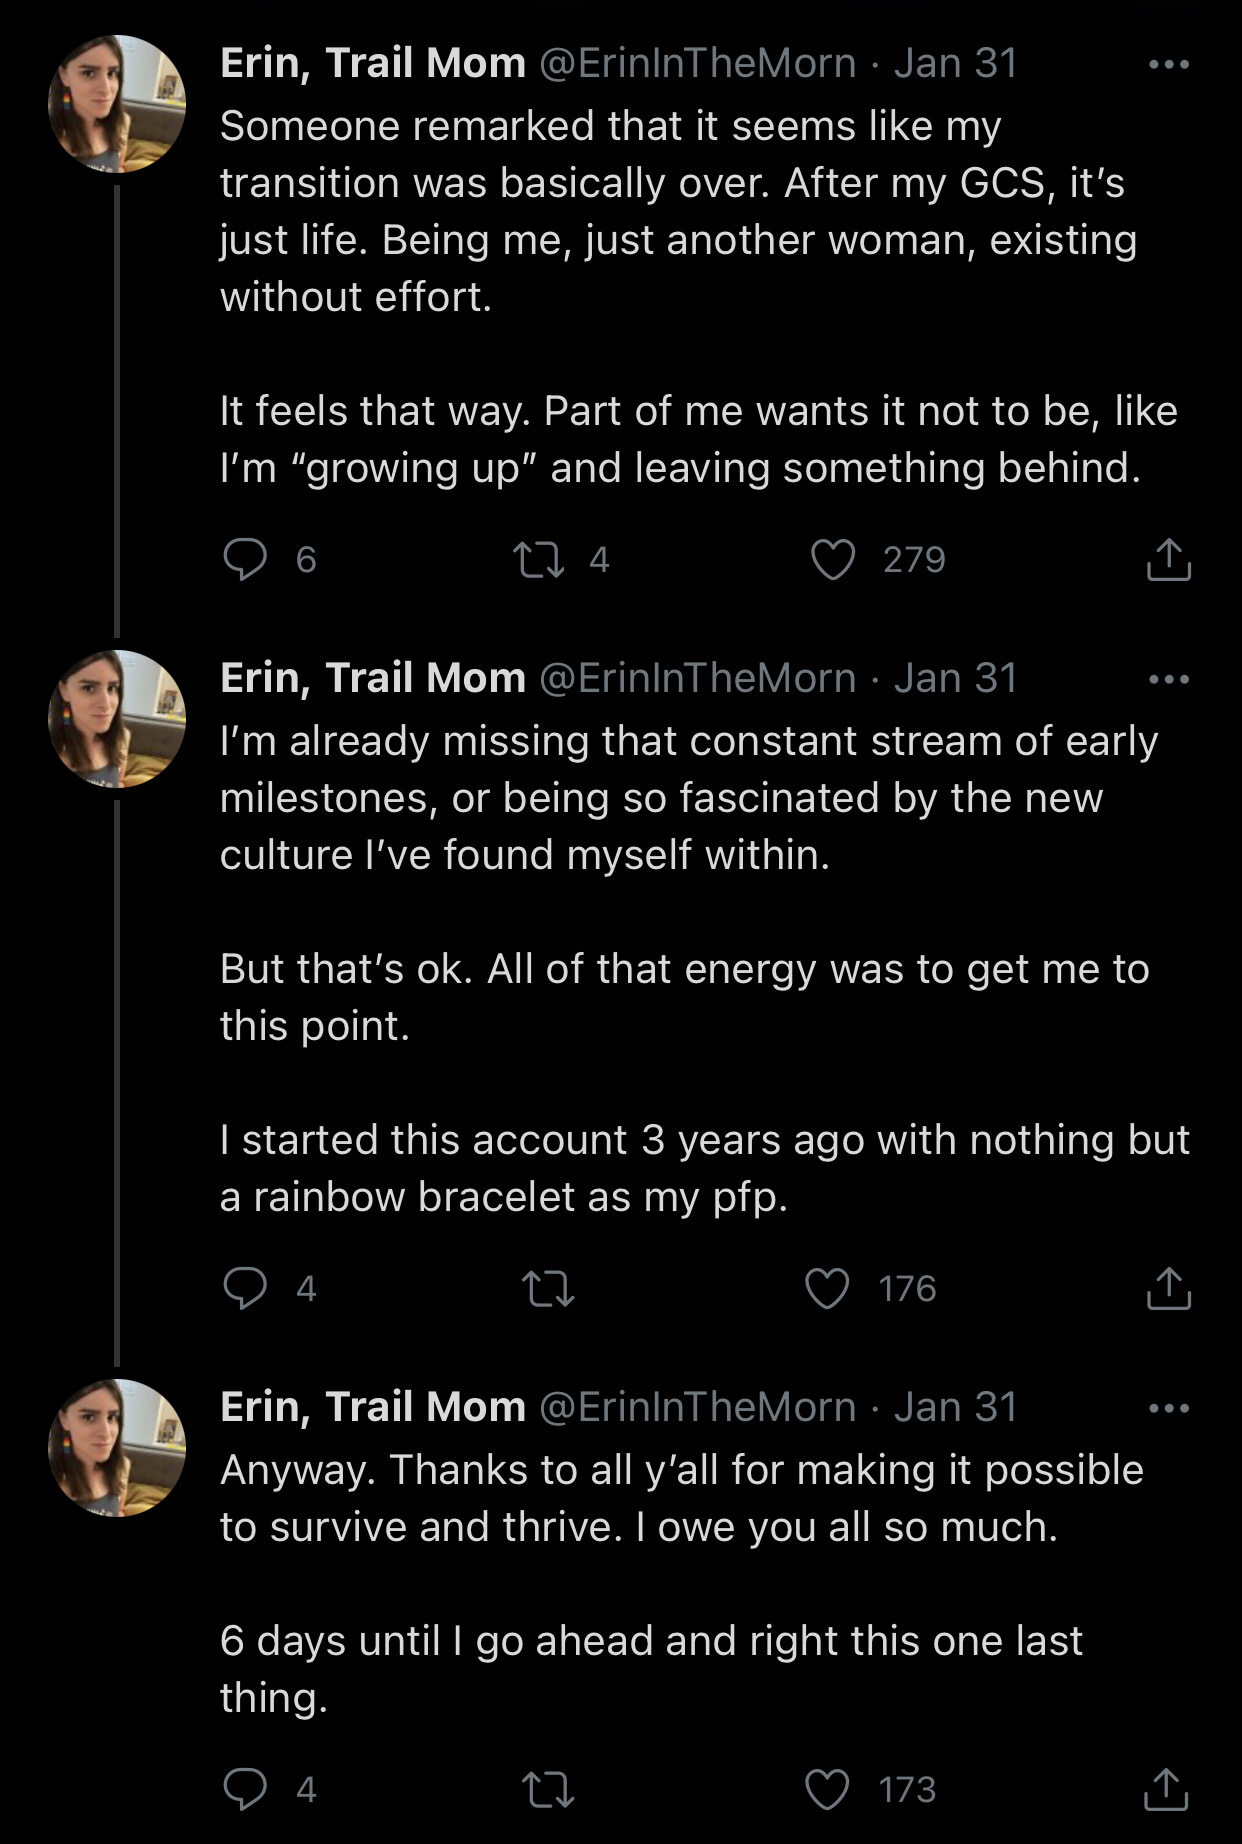Reply to the tweet with 6 replies
This screenshot has width=1242, height=1844.
[245, 560]
